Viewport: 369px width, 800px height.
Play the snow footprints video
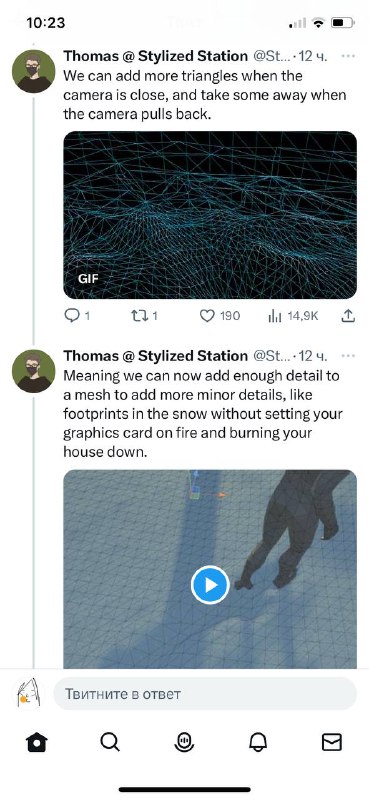point(210,585)
